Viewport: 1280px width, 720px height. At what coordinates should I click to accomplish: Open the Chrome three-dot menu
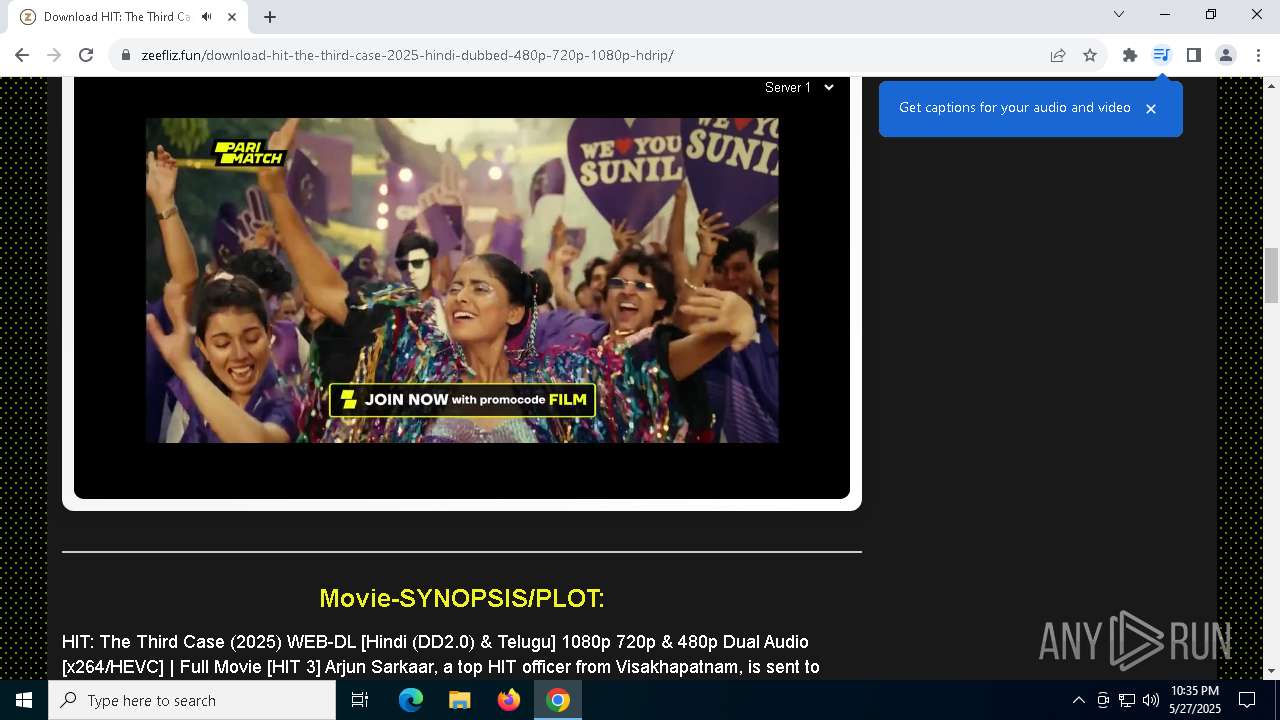coord(1258,55)
